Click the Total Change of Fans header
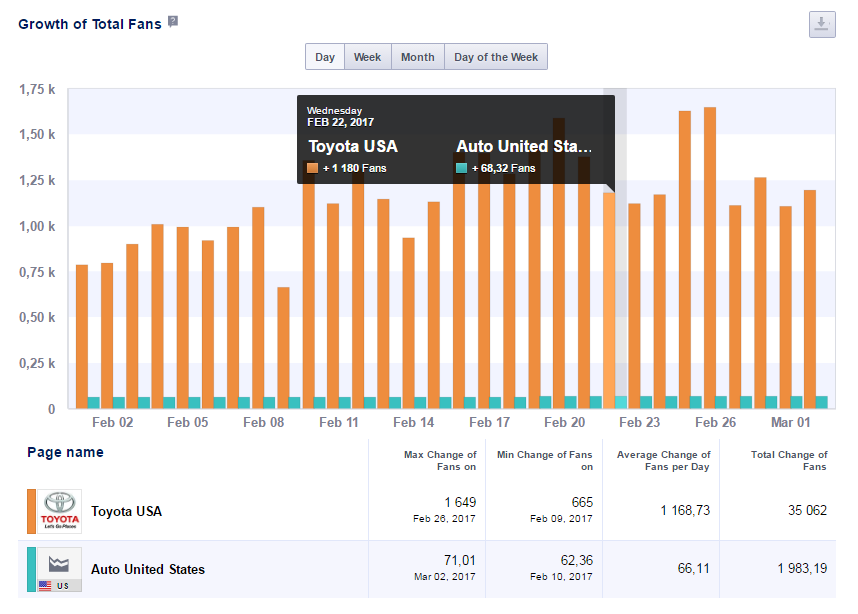Image resolution: width=858 pixels, height=614 pixels. 788,461
